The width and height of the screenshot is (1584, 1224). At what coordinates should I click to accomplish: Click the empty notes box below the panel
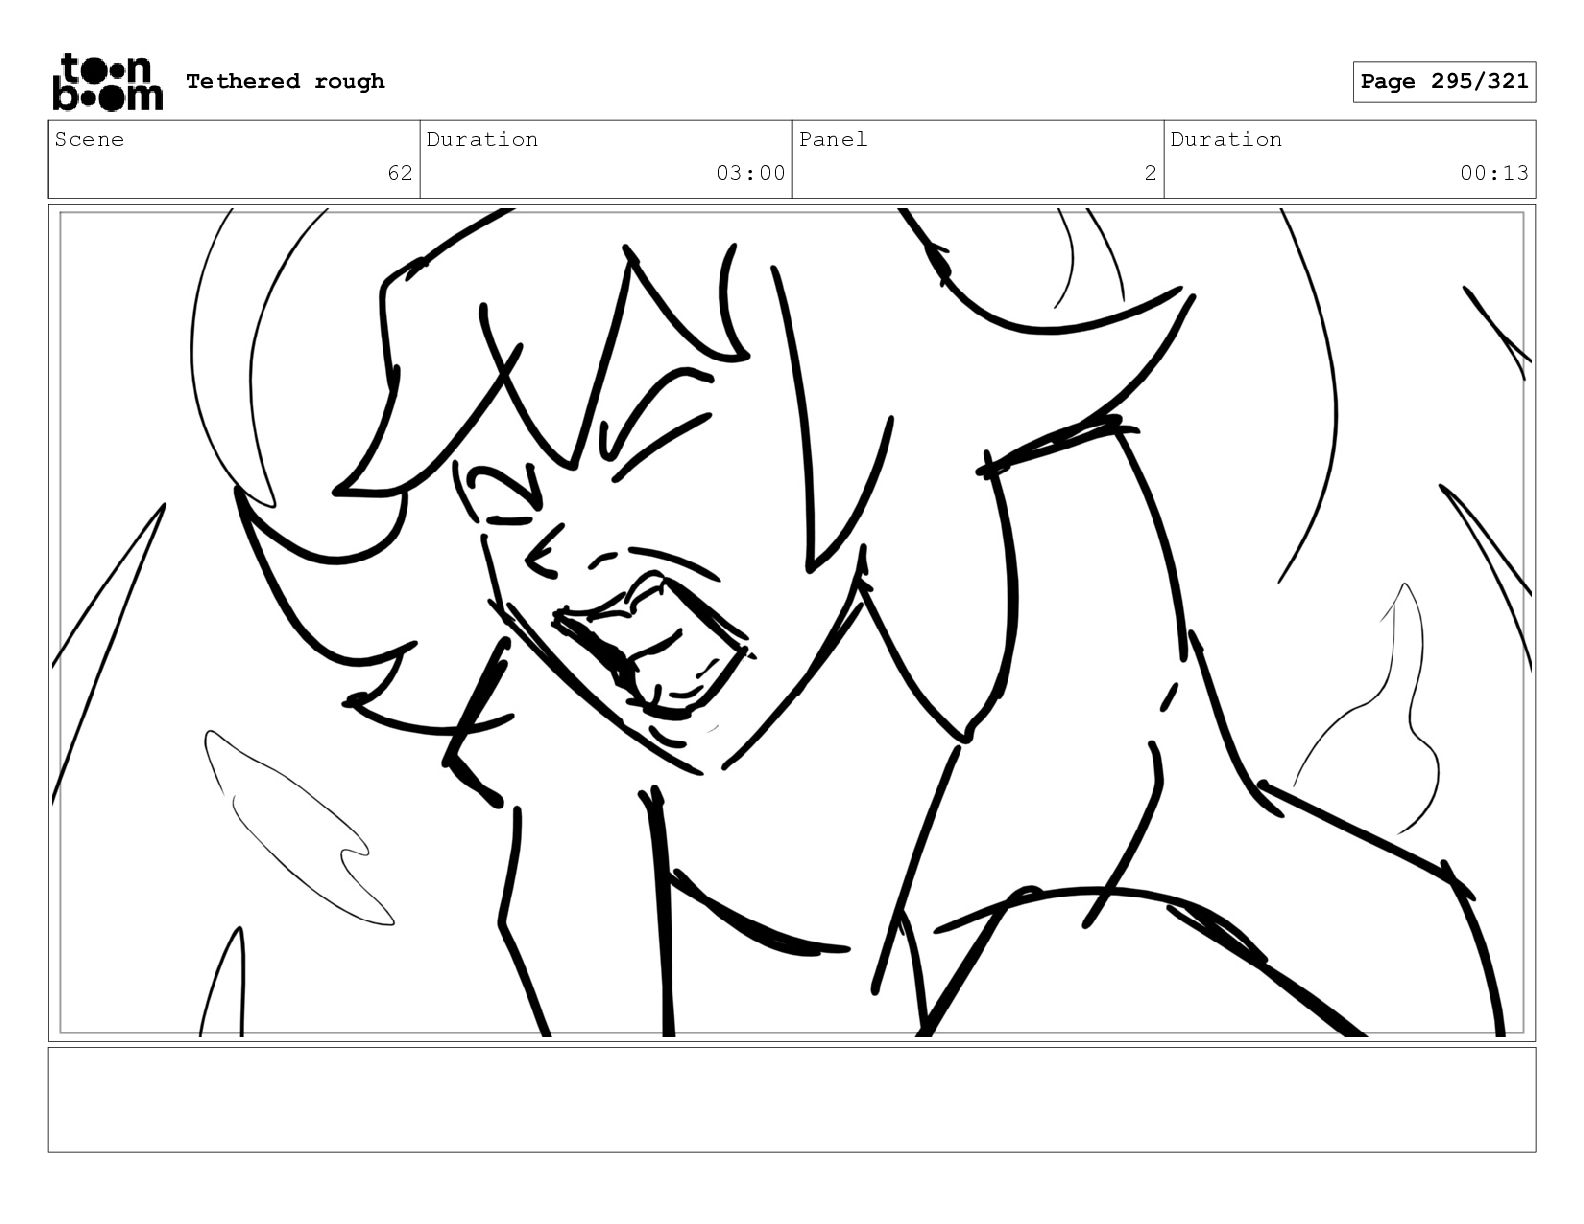pos(792,1099)
